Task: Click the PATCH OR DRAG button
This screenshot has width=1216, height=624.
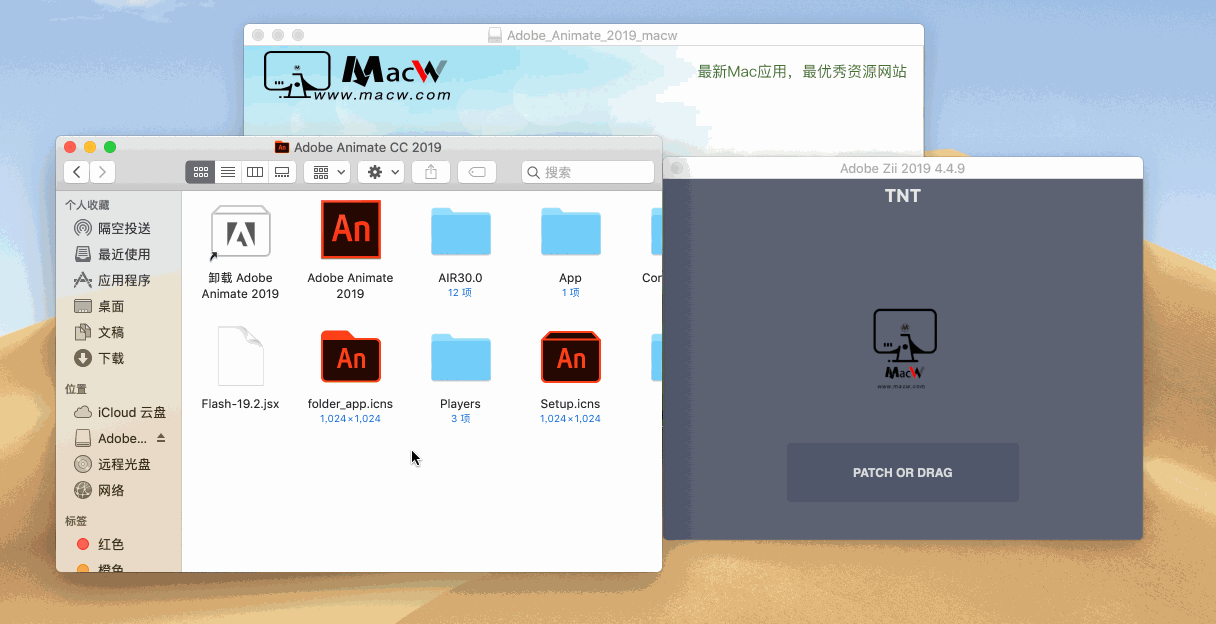Action: click(902, 472)
